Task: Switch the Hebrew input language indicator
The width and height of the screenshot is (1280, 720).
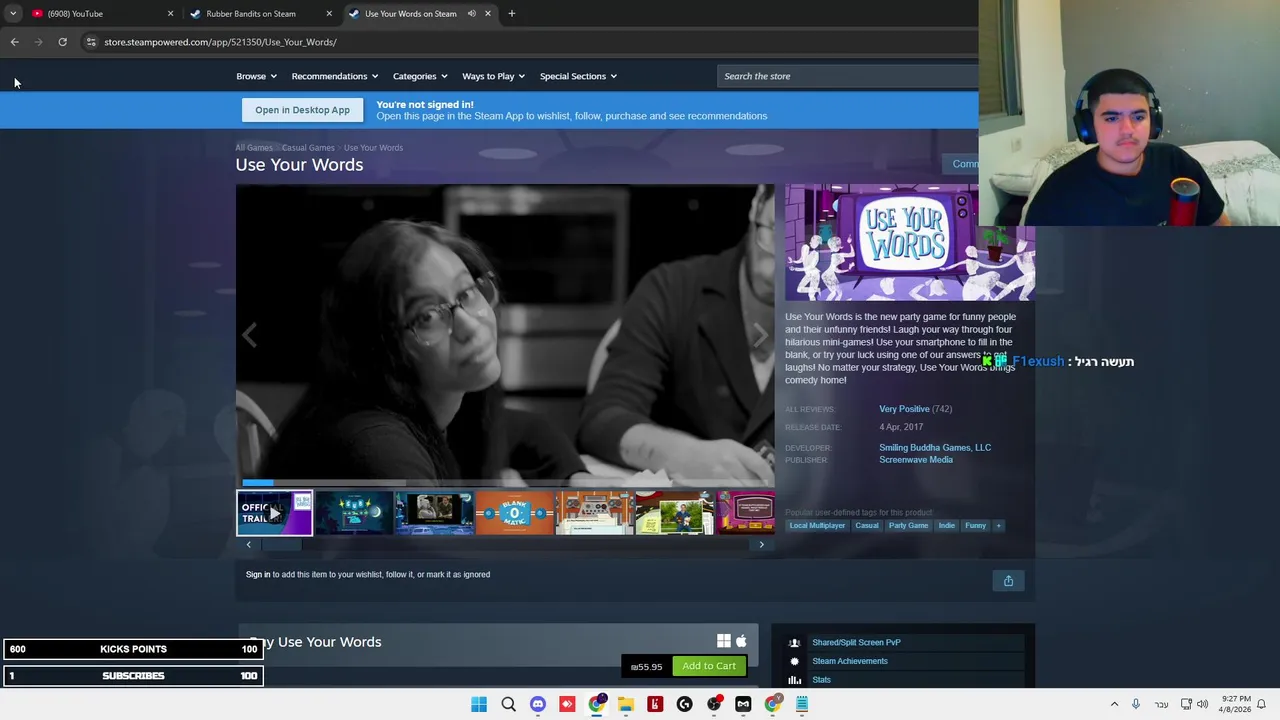Action: click(1161, 705)
